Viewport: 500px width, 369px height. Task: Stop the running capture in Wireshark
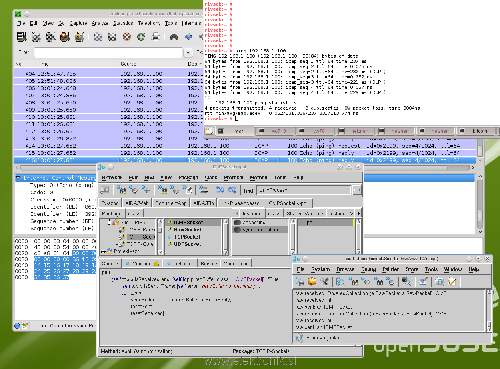click(x=65, y=37)
